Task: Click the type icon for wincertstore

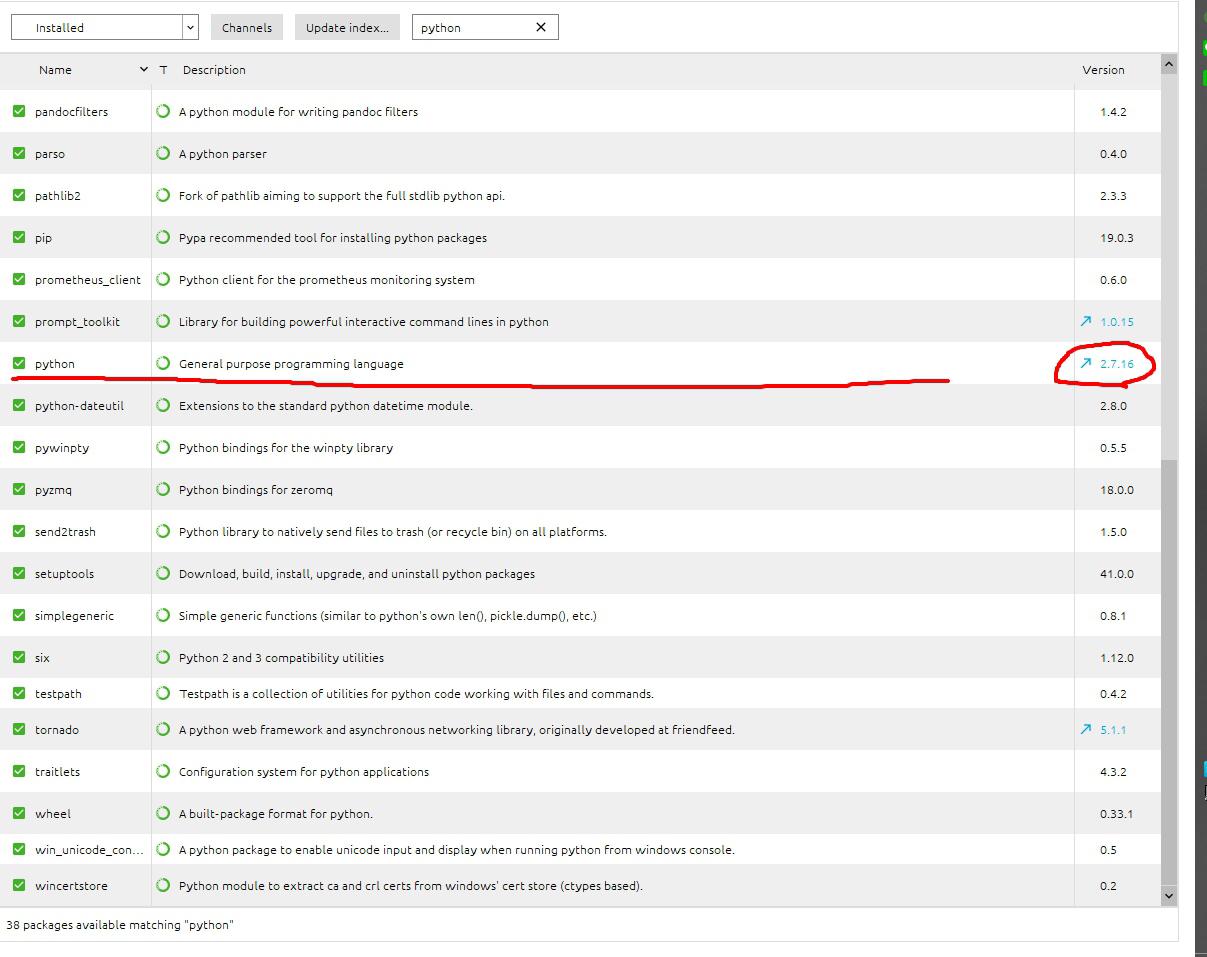Action: click(x=163, y=885)
